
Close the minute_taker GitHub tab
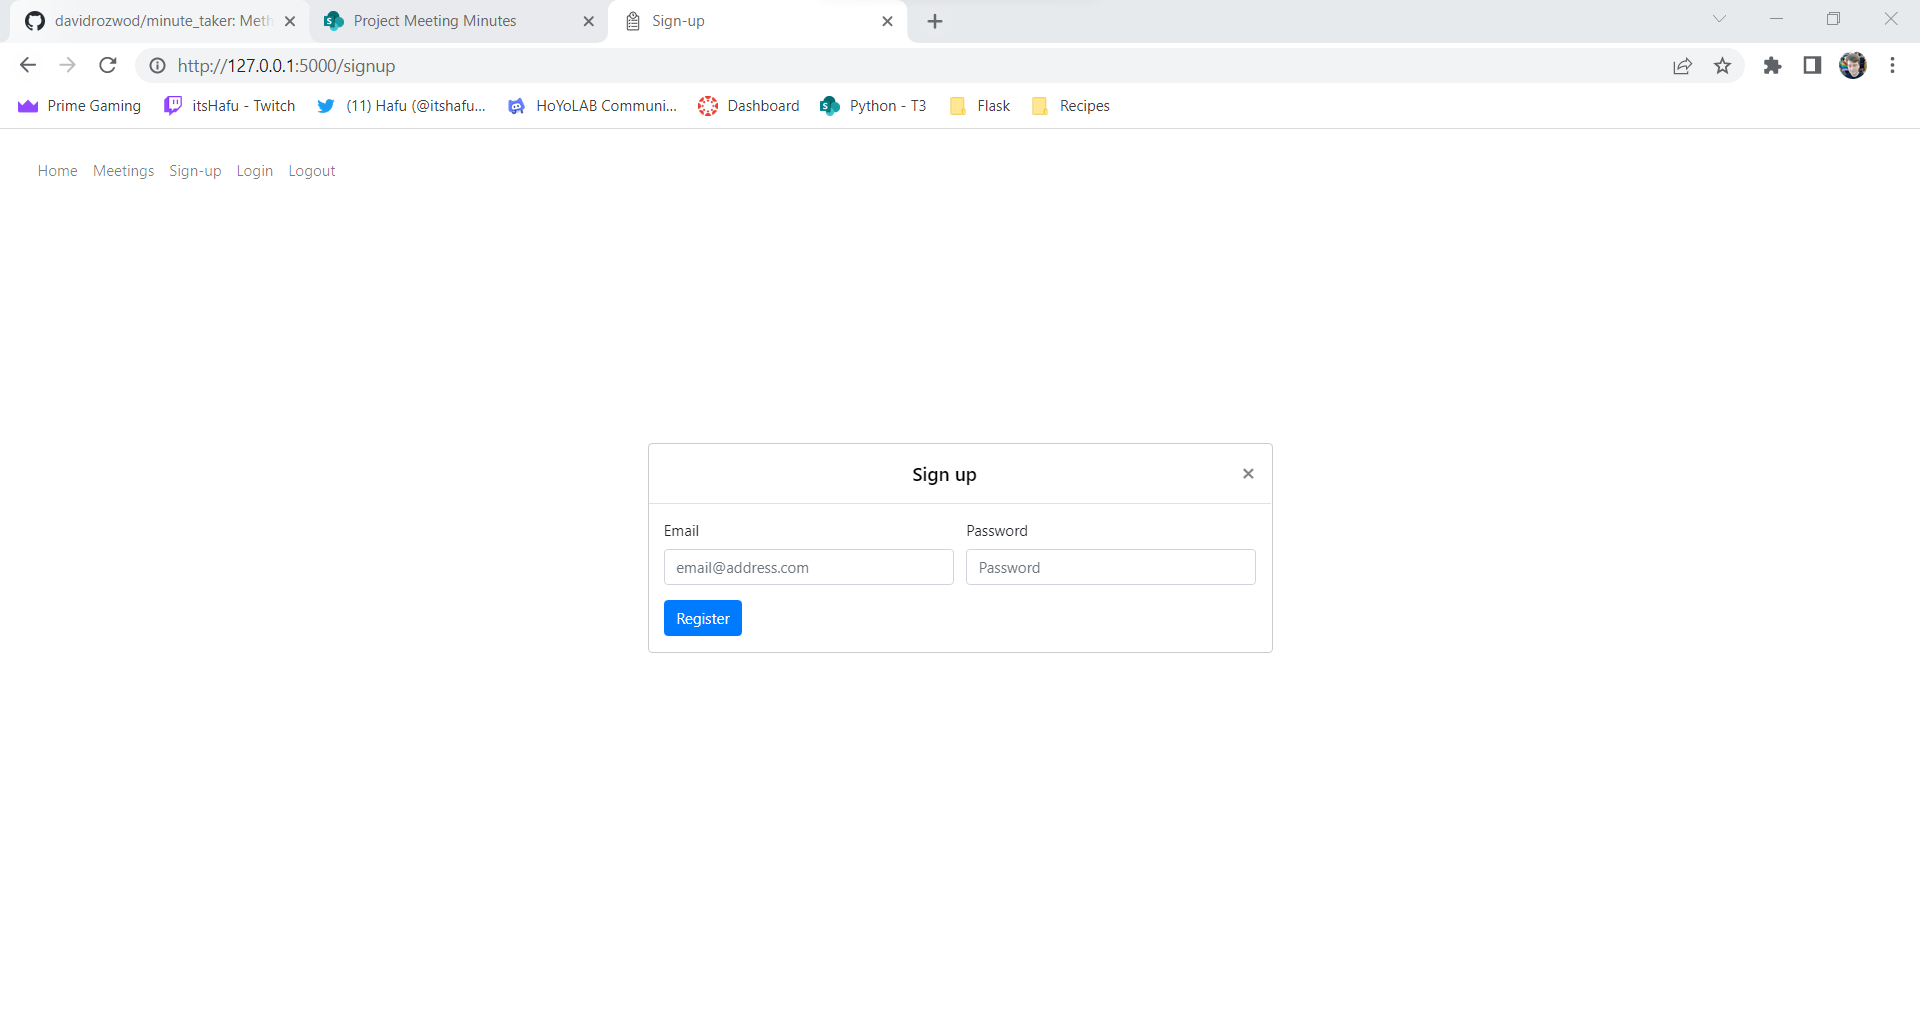coord(290,21)
